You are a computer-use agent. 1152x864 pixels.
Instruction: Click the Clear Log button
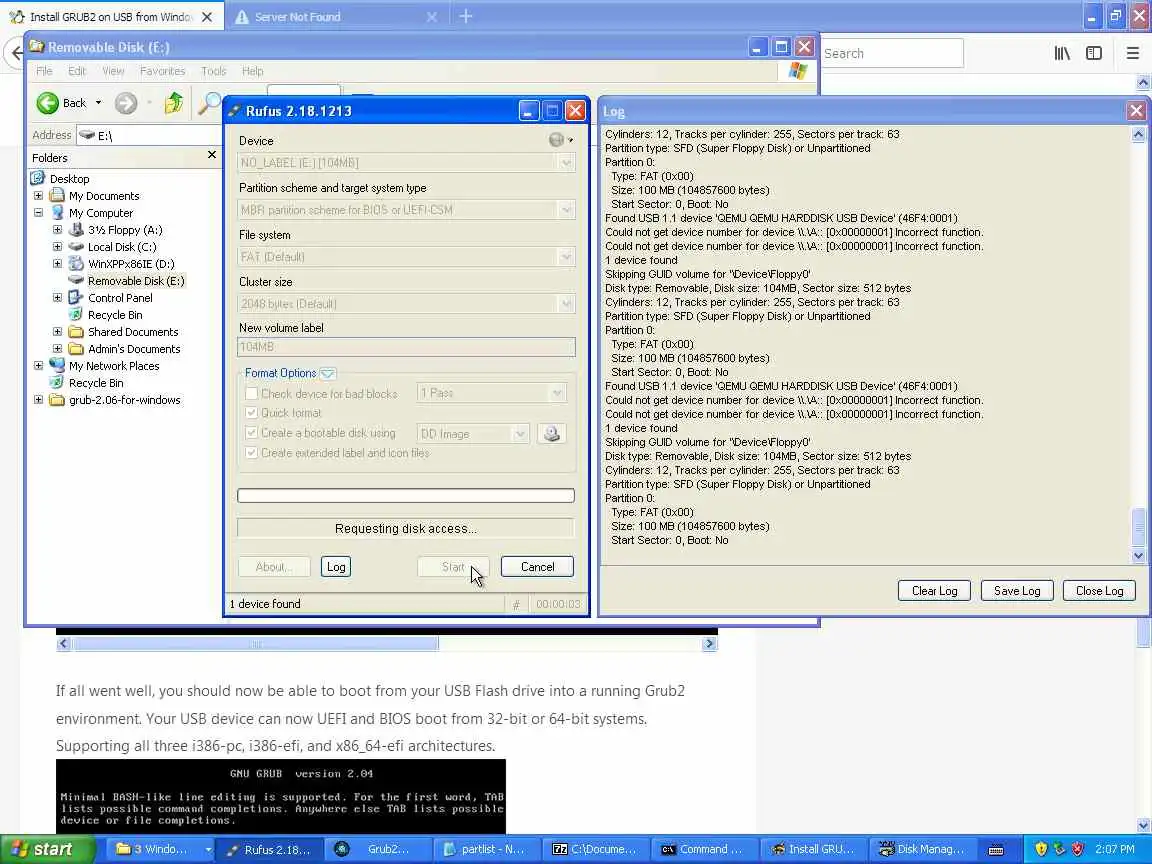935,591
